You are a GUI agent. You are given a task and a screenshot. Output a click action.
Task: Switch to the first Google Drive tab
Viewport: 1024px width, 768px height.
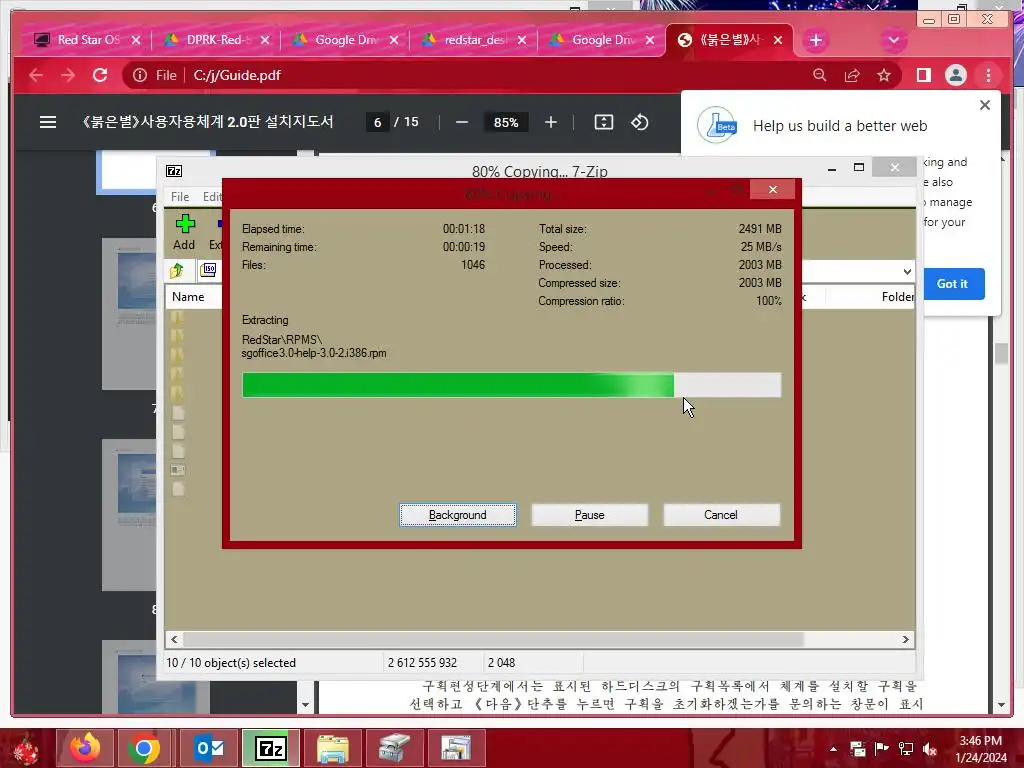(345, 40)
